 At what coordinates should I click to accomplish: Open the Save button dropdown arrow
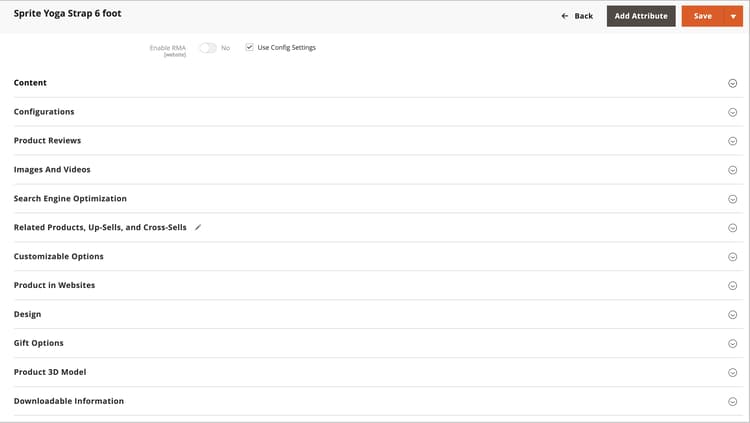coord(733,16)
